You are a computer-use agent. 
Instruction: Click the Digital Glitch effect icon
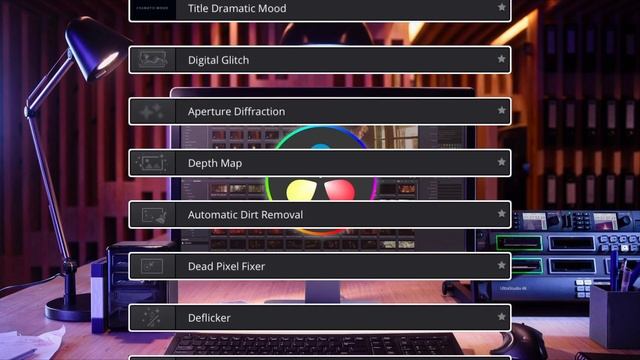click(152, 60)
